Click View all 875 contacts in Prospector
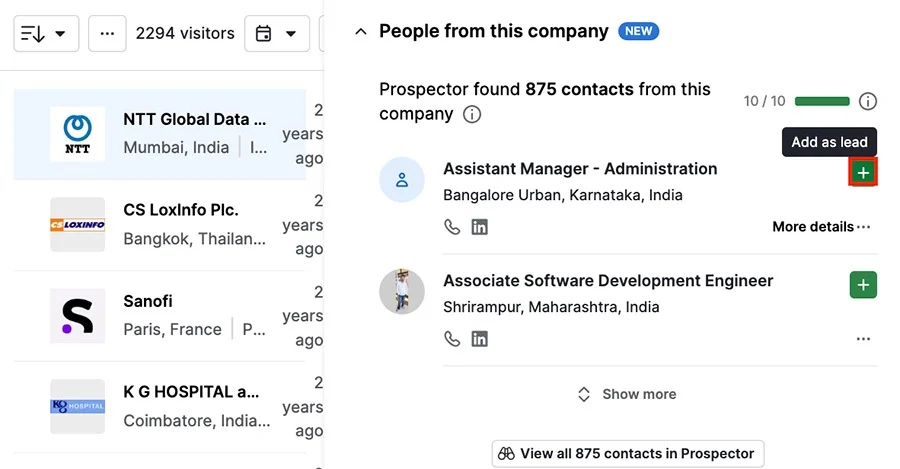Screen dimensions: 900x469 (x=627, y=454)
